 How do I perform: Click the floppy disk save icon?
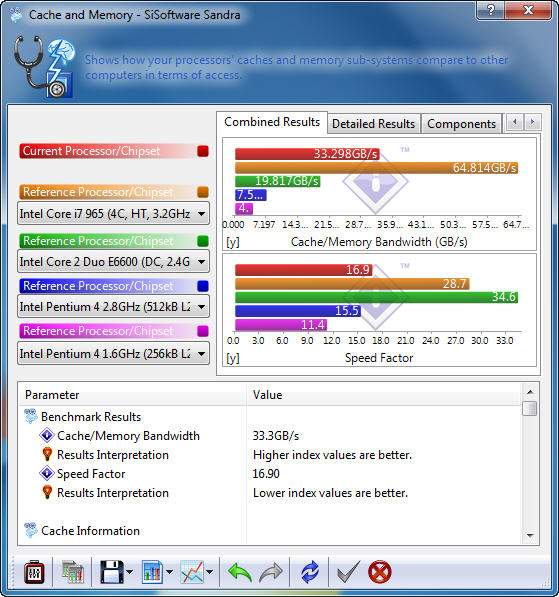[112, 572]
